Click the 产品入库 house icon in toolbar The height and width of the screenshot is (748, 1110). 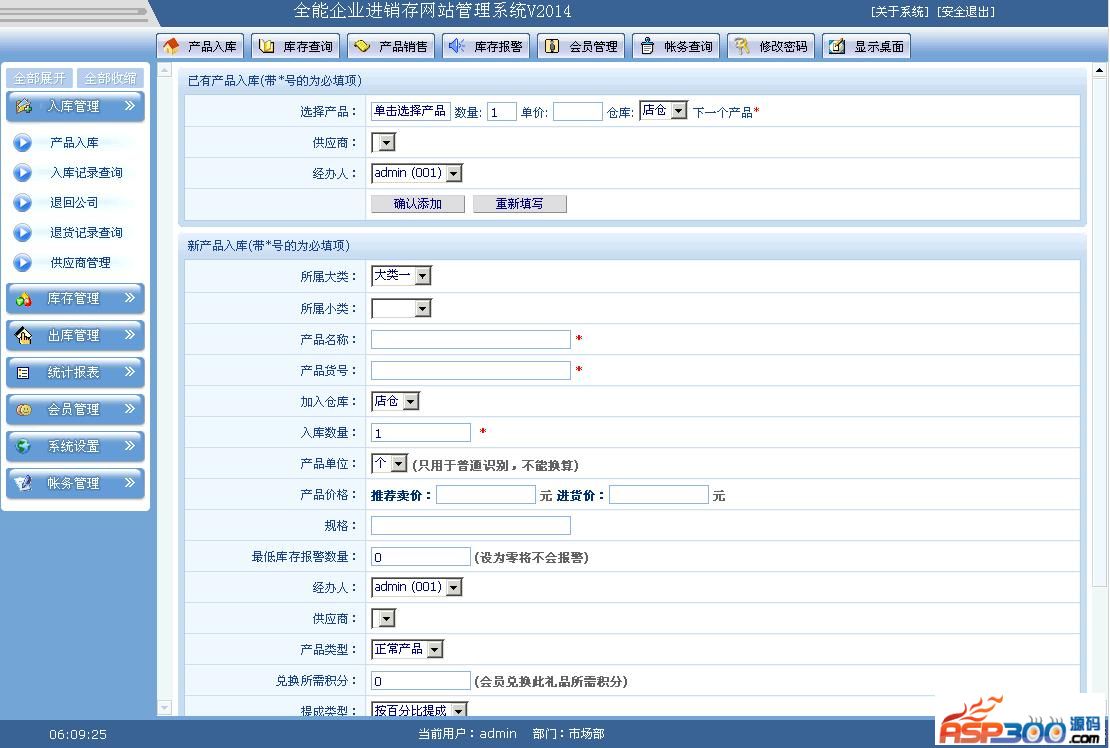171,46
